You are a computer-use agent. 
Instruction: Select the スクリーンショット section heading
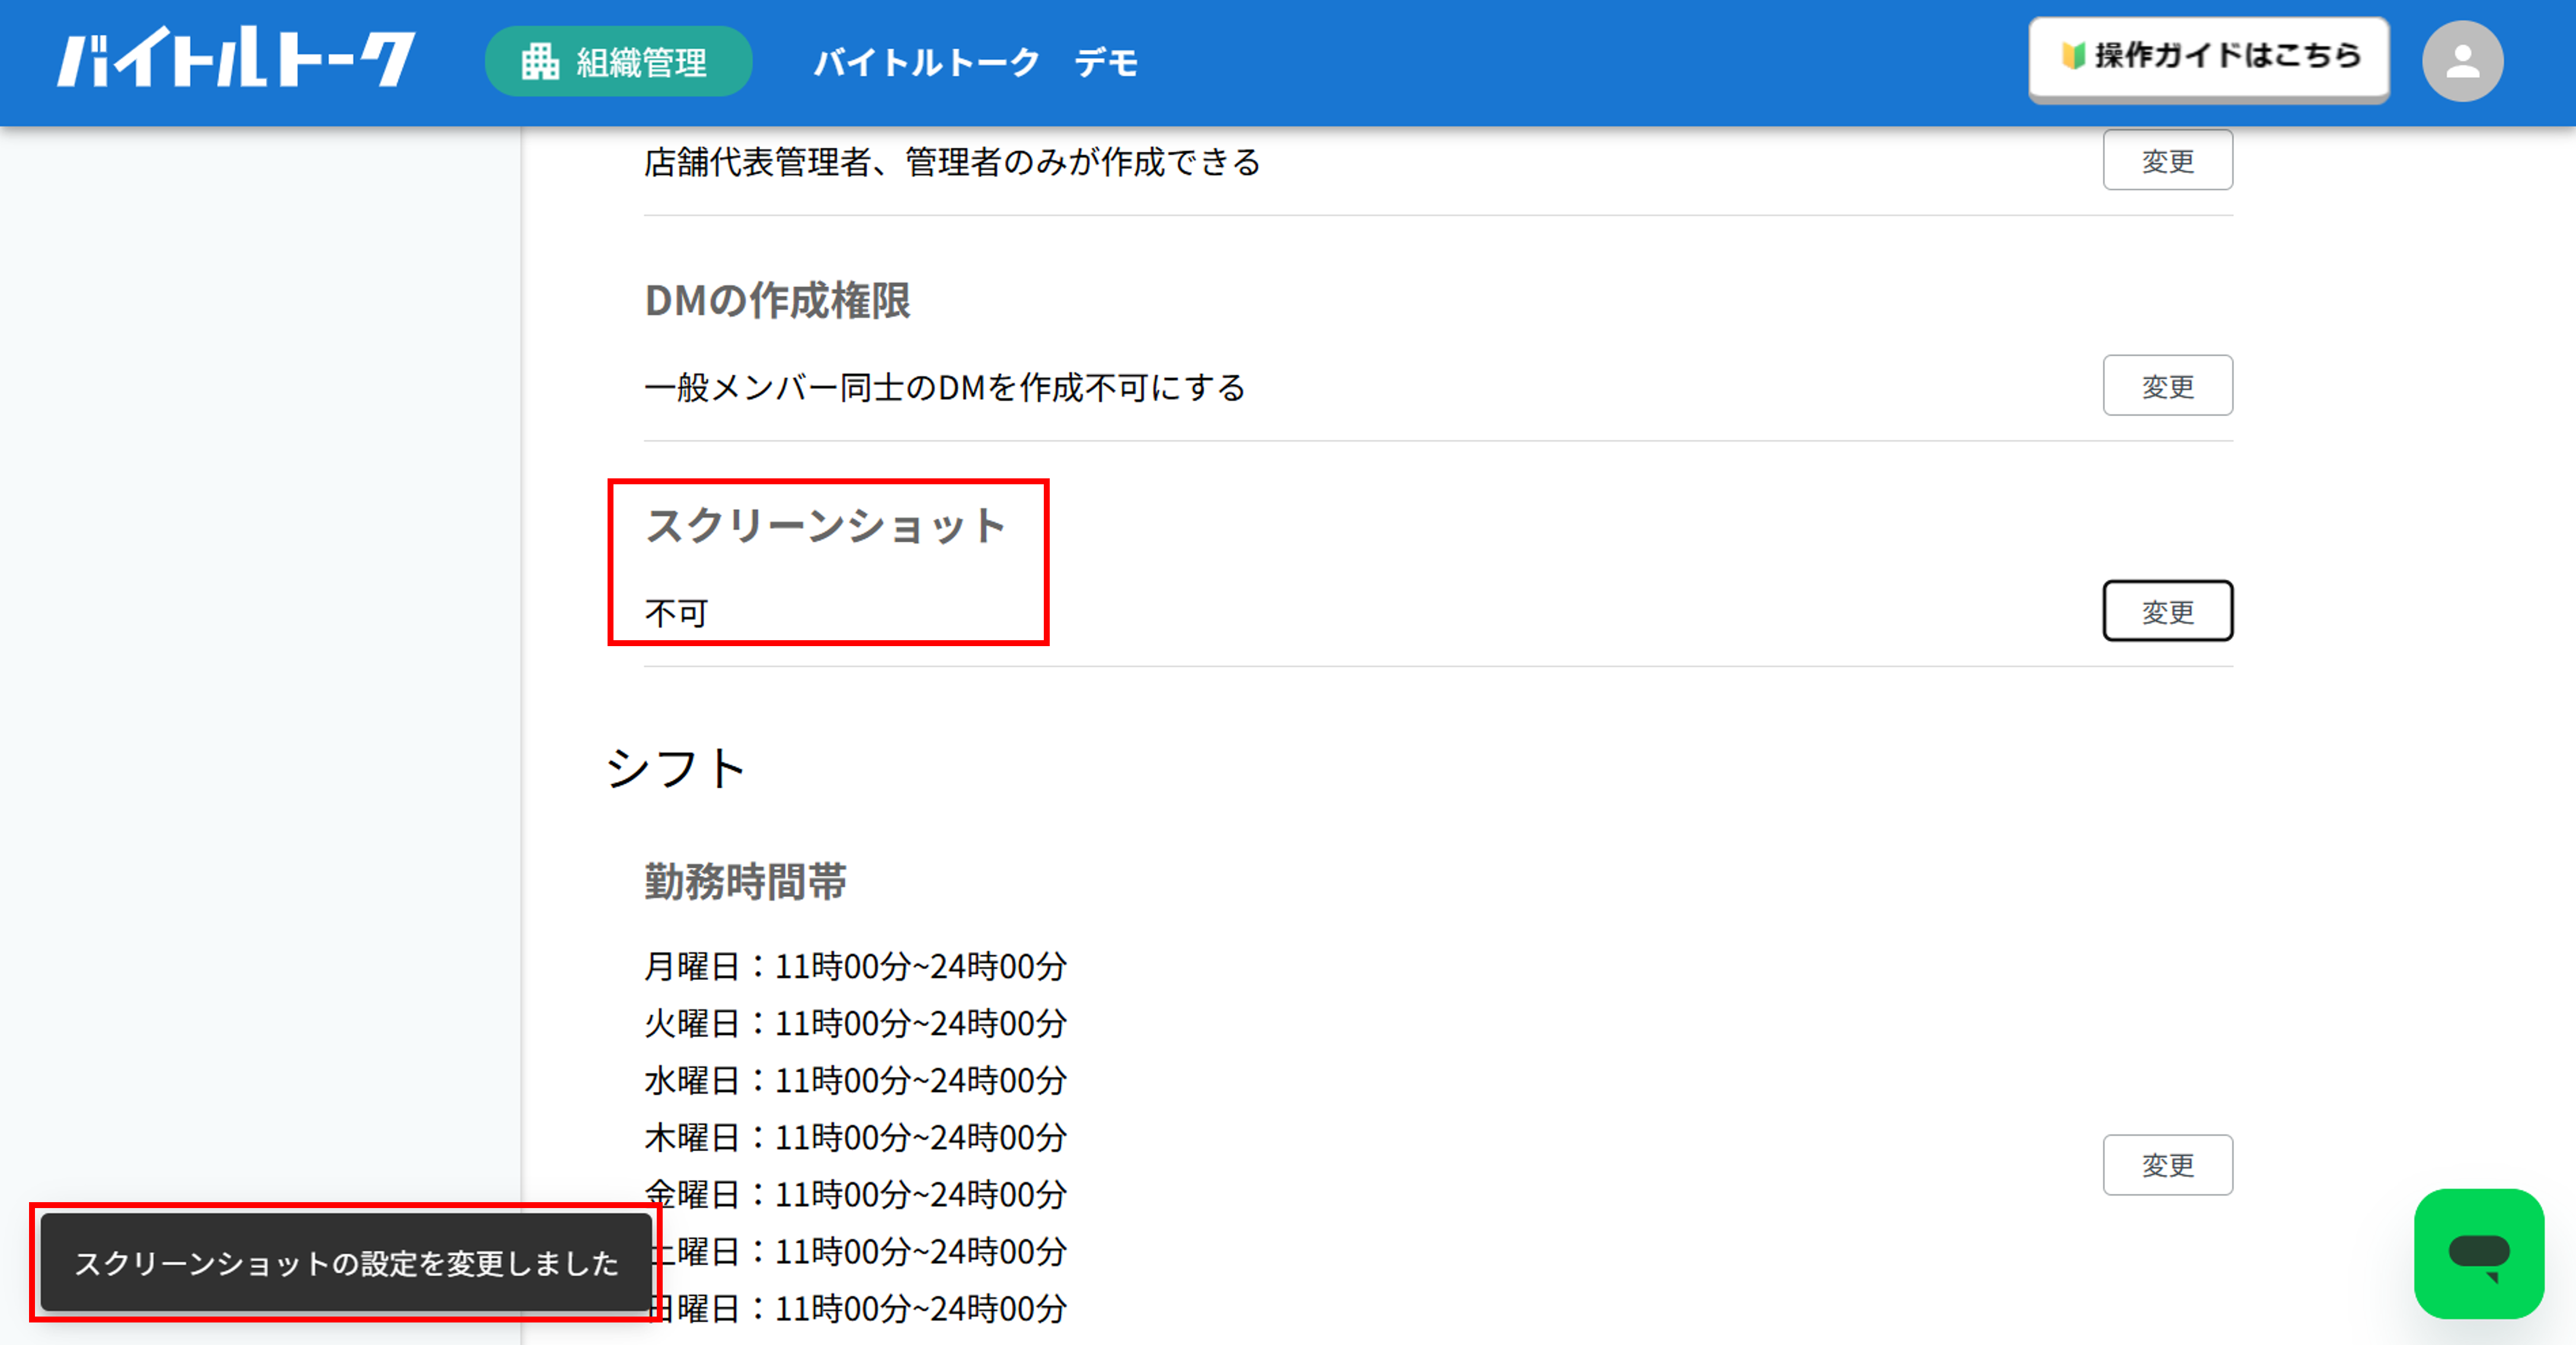(826, 526)
